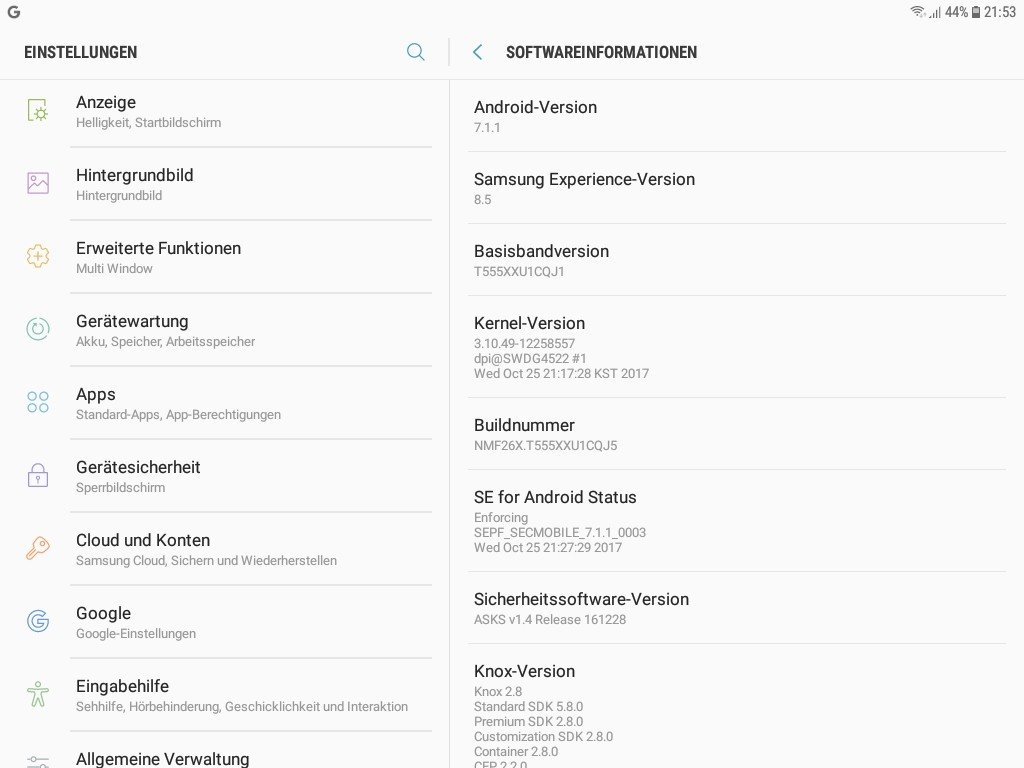Tap the Google G settings icon
1024x768 pixels.
tap(38, 621)
